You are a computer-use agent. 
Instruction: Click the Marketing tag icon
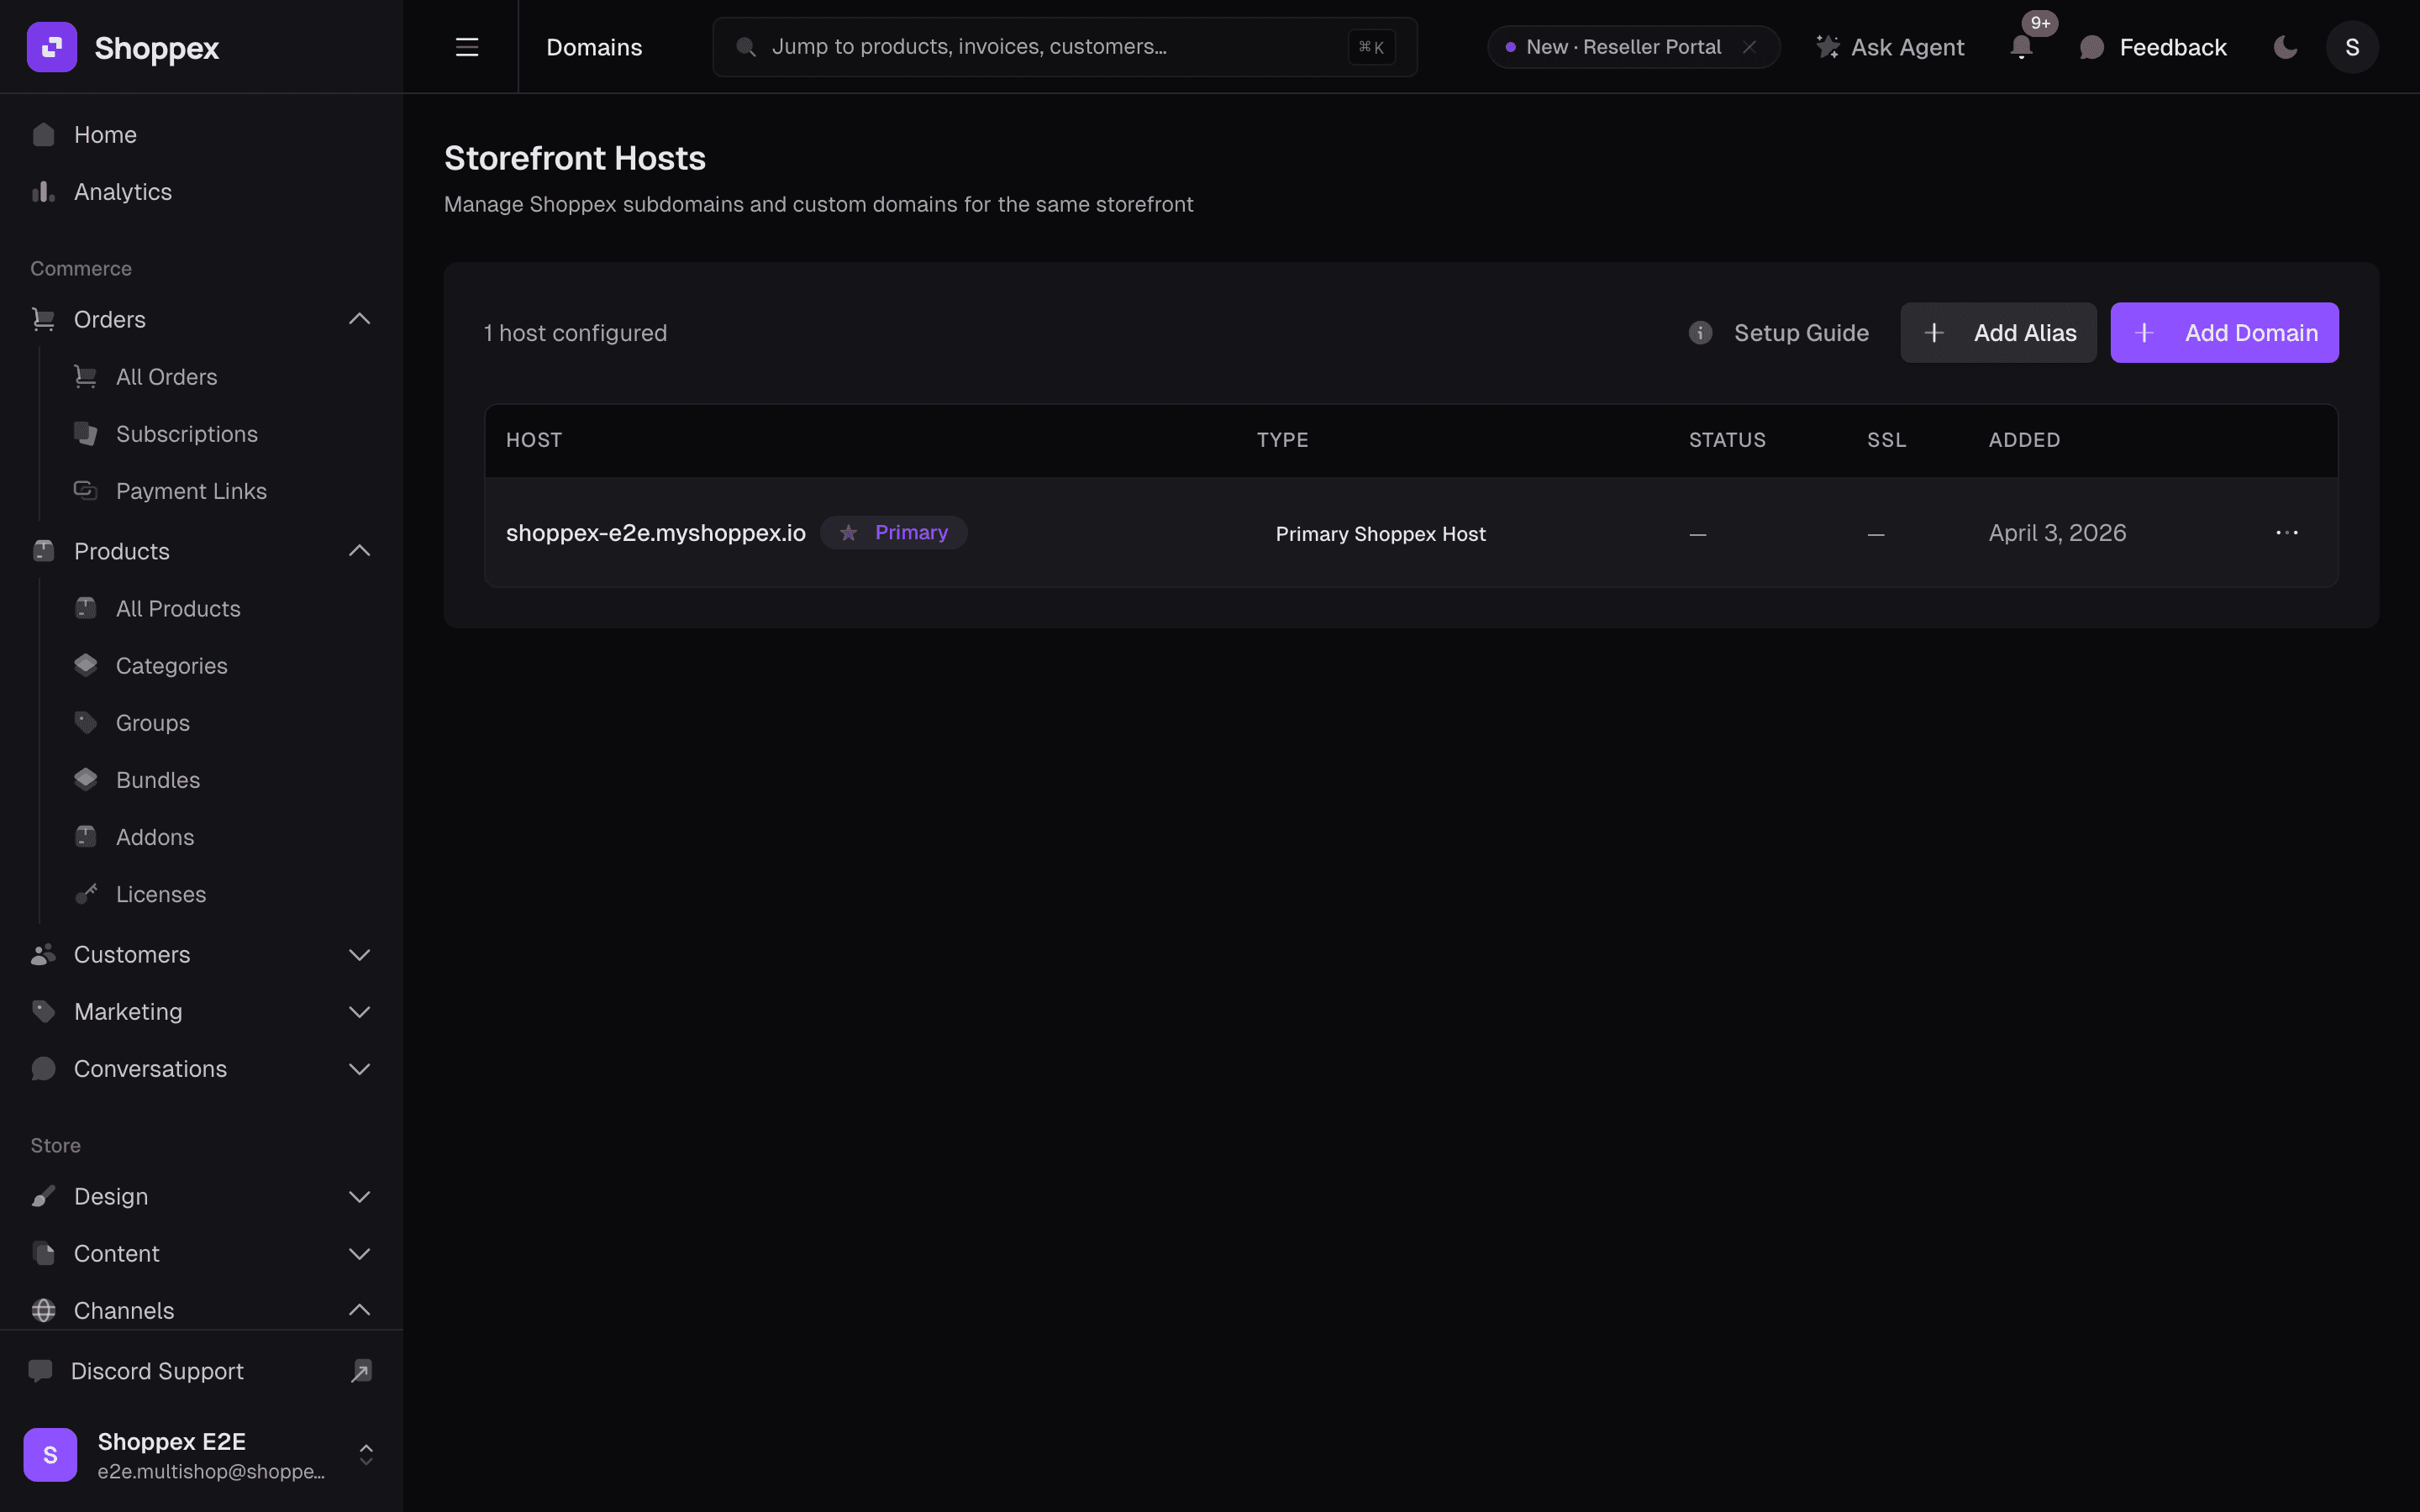(x=43, y=1012)
